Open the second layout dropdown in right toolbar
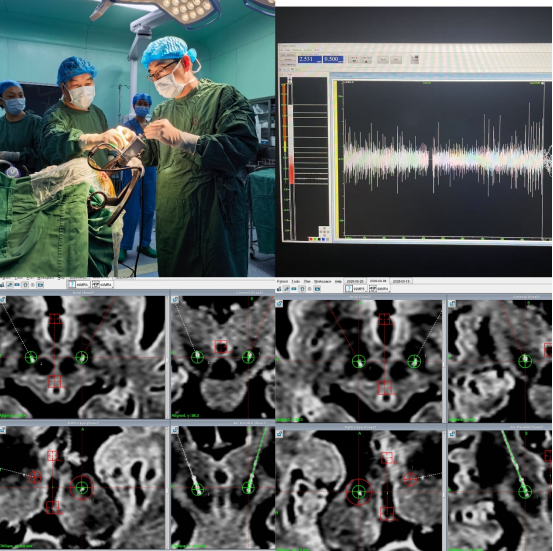Image resolution: width=553 pixels, height=551 pixels. (379, 289)
